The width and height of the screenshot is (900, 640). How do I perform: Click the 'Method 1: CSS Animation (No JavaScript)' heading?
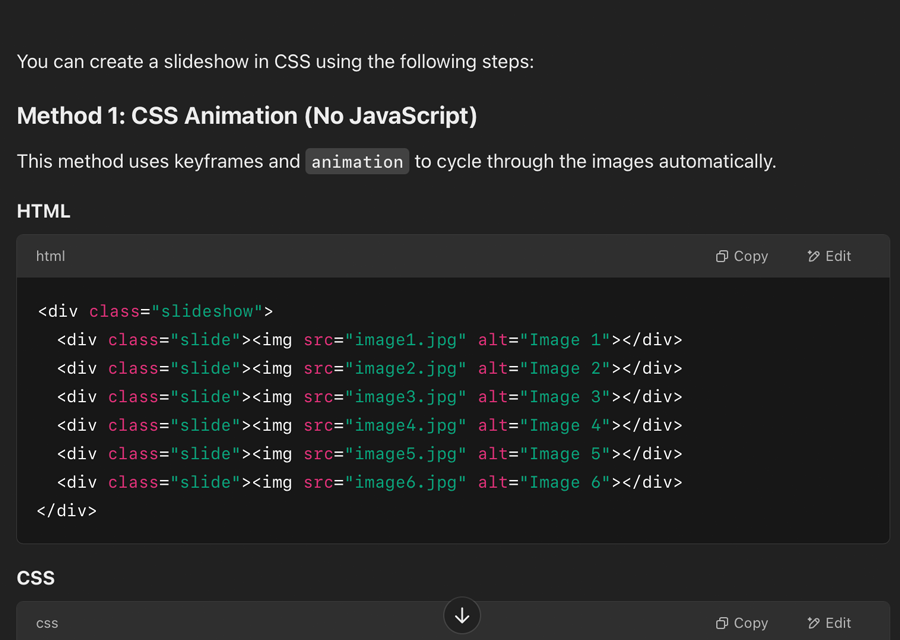pos(247,116)
